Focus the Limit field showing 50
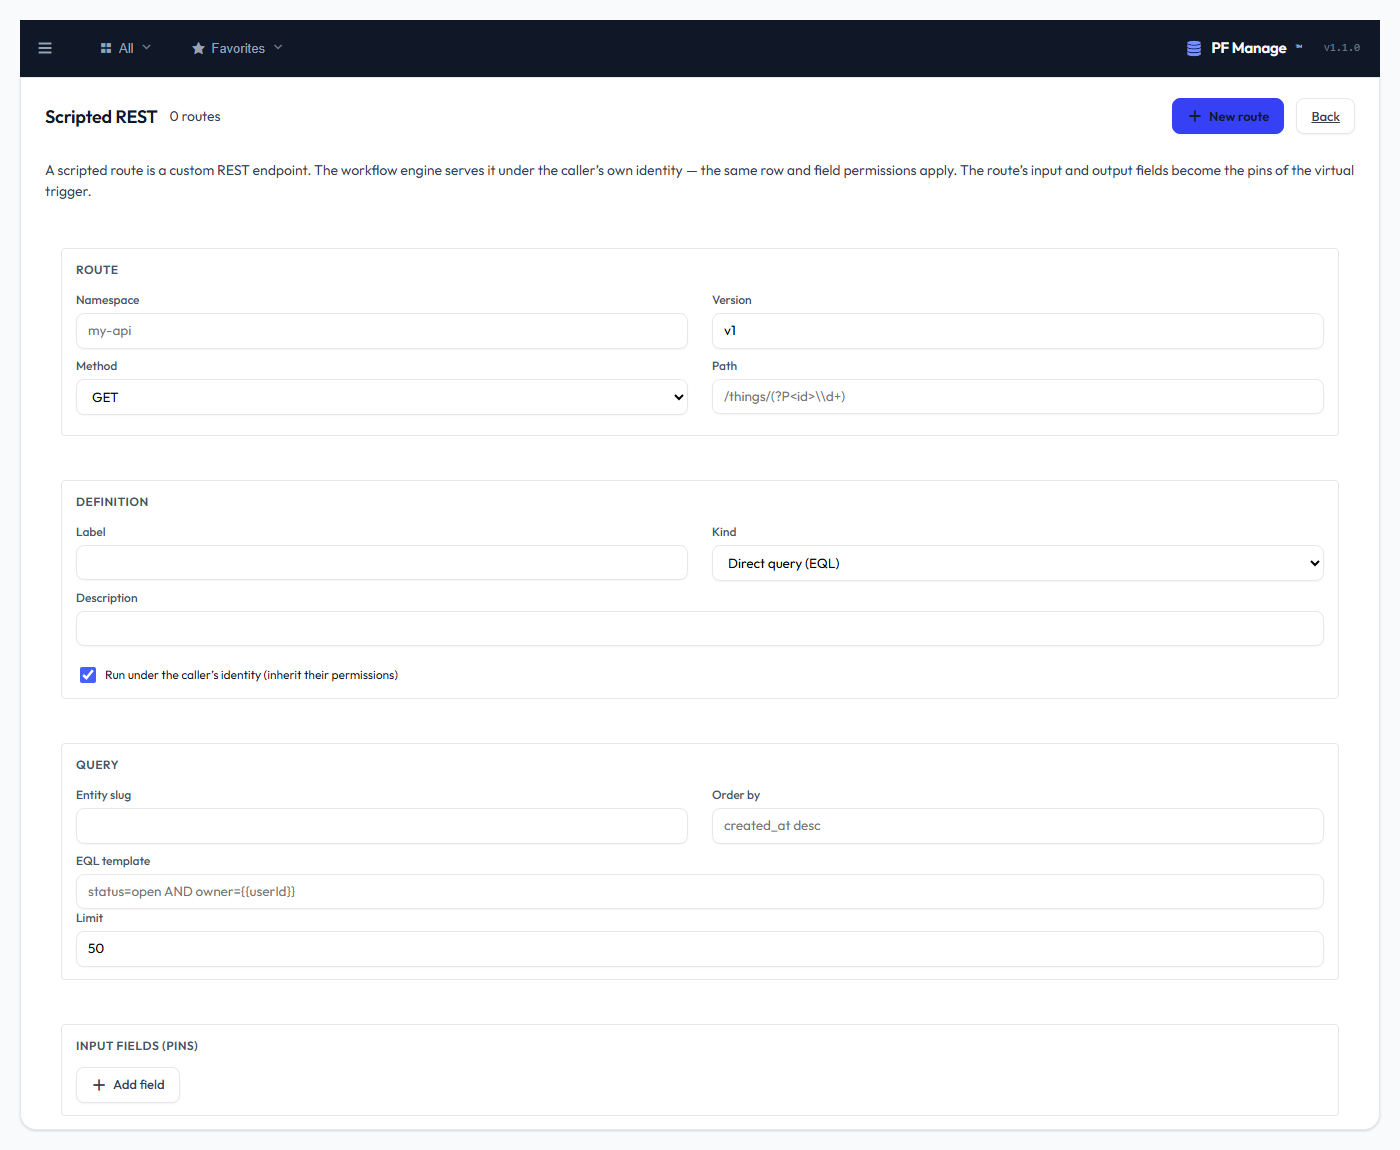Image resolution: width=1400 pixels, height=1150 pixels. tap(700, 949)
